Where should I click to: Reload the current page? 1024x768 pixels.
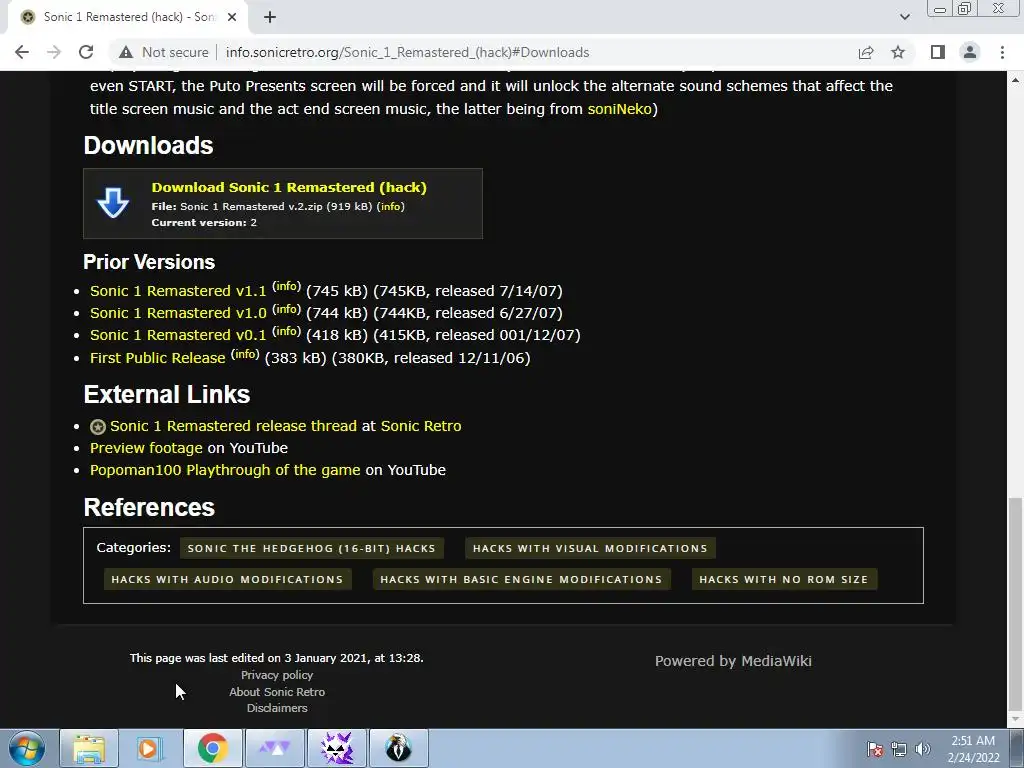click(86, 52)
